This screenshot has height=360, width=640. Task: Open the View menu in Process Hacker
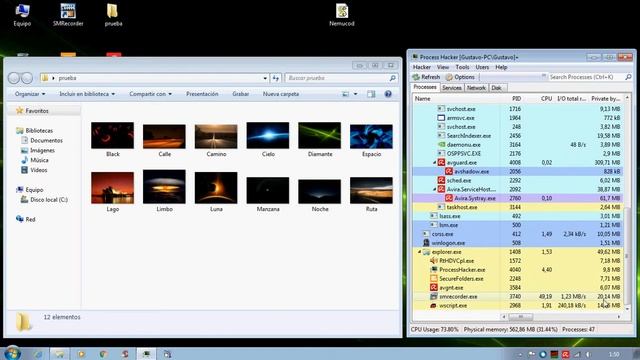pyautogui.click(x=443, y=67)
